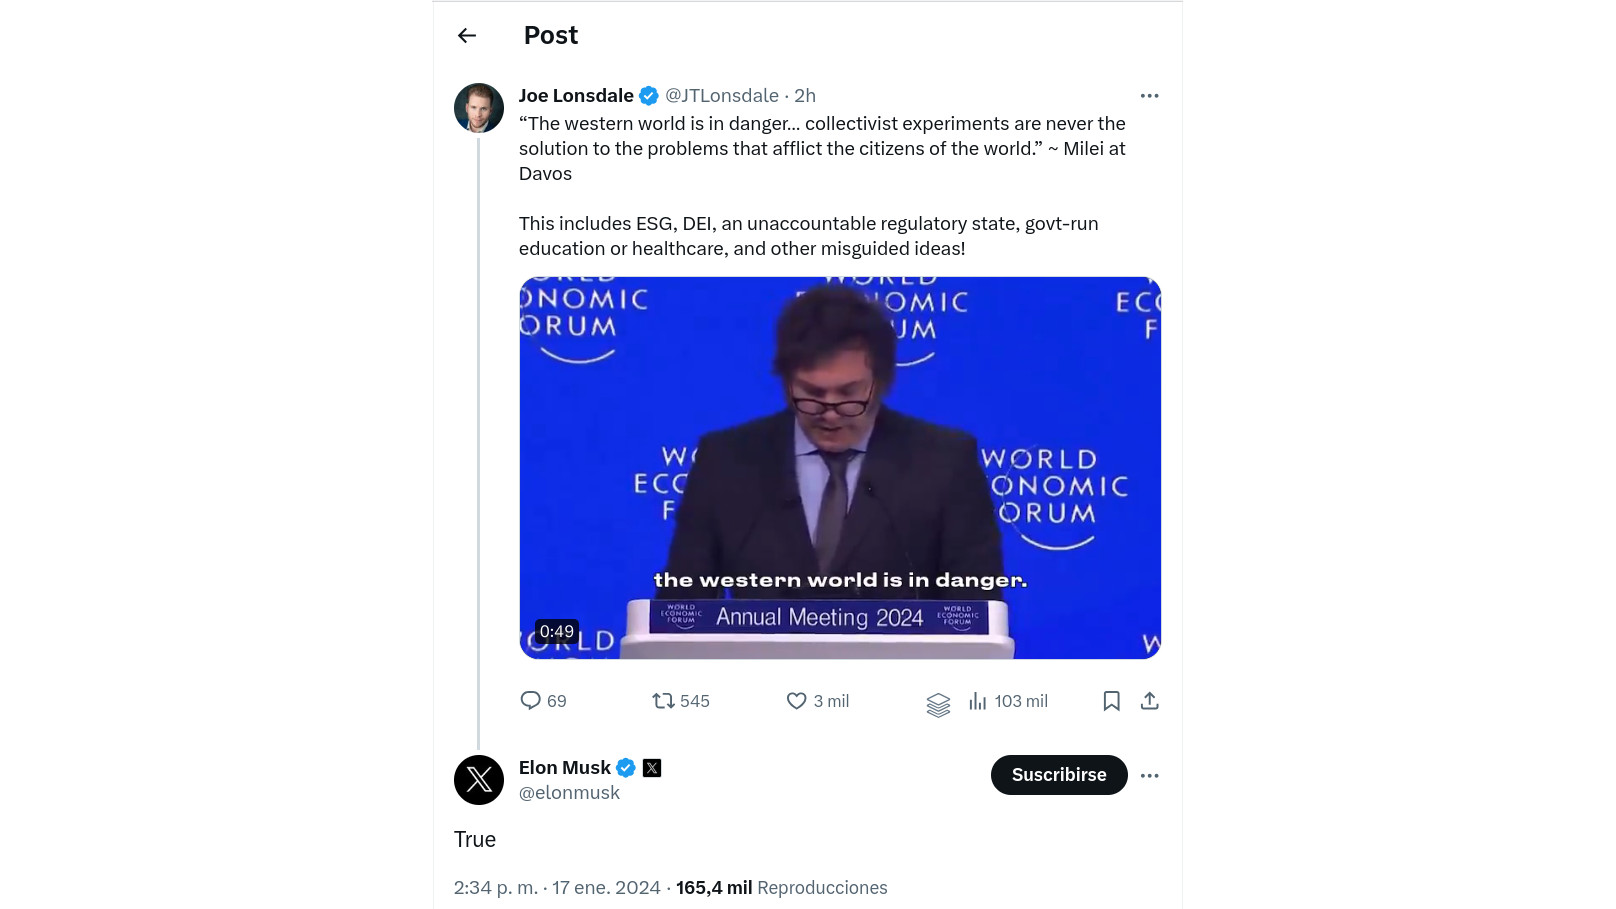Click Elon Musk's X logo avatar

[479, 780]
